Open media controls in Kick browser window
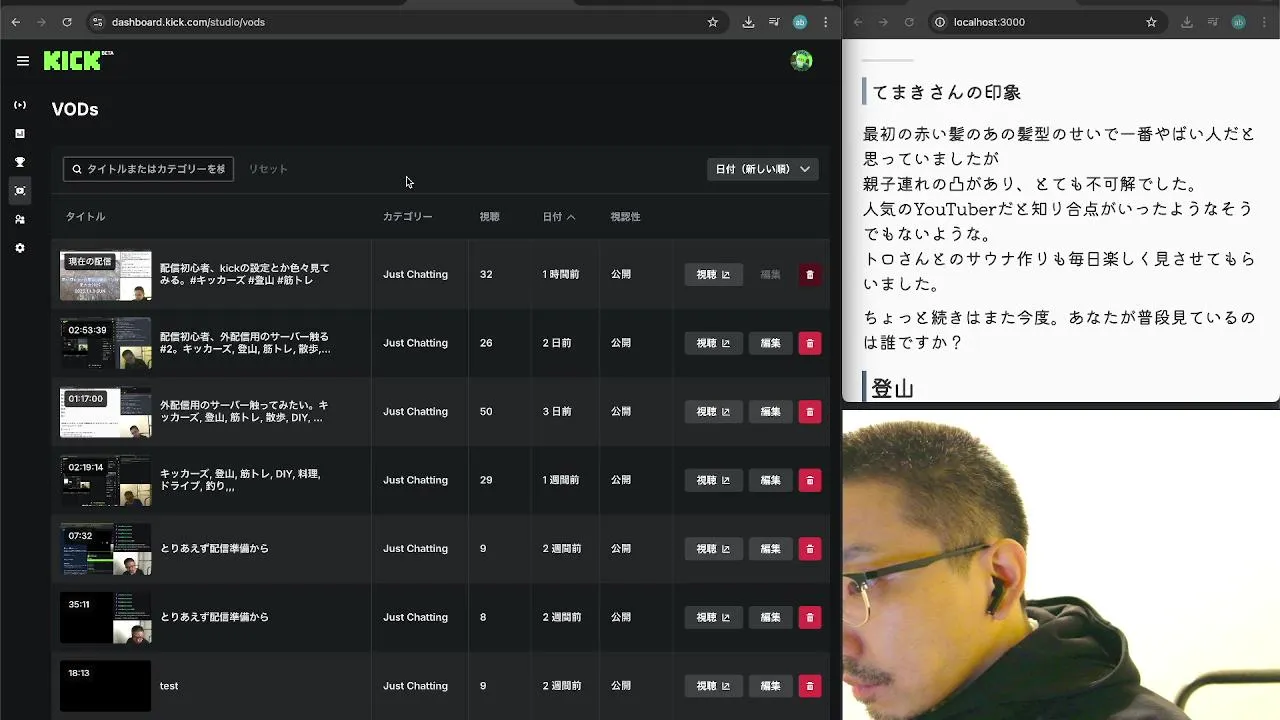This screenshot has height=720, width=1280. (x=774, y=22)
